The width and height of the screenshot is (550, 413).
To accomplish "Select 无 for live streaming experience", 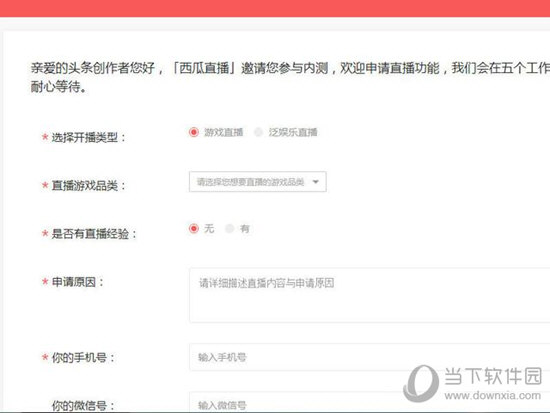I will (194, 228).
